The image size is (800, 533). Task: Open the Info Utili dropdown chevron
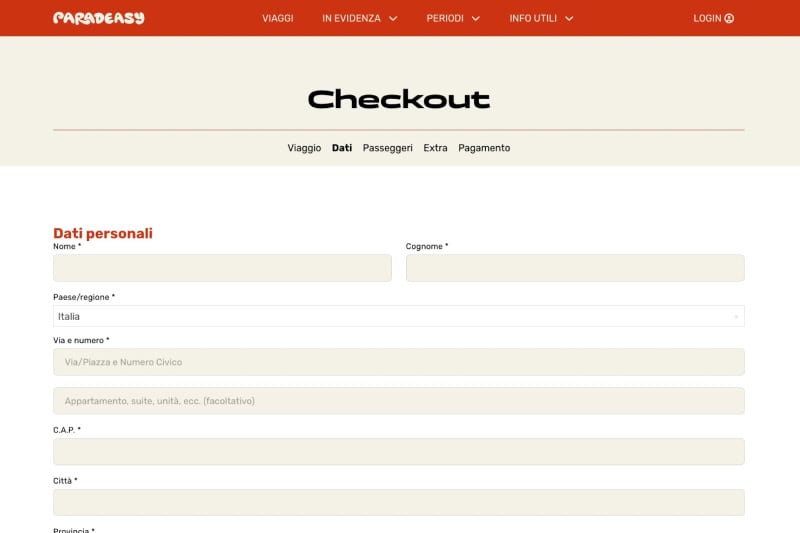click(x=569, y=18)
